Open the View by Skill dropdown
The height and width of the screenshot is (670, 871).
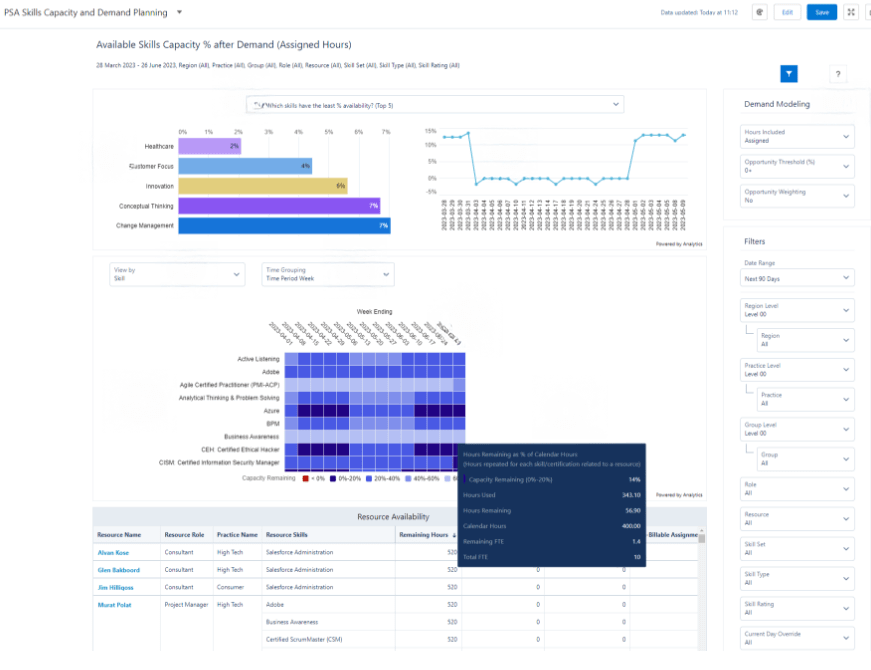(x=177, y=274)
